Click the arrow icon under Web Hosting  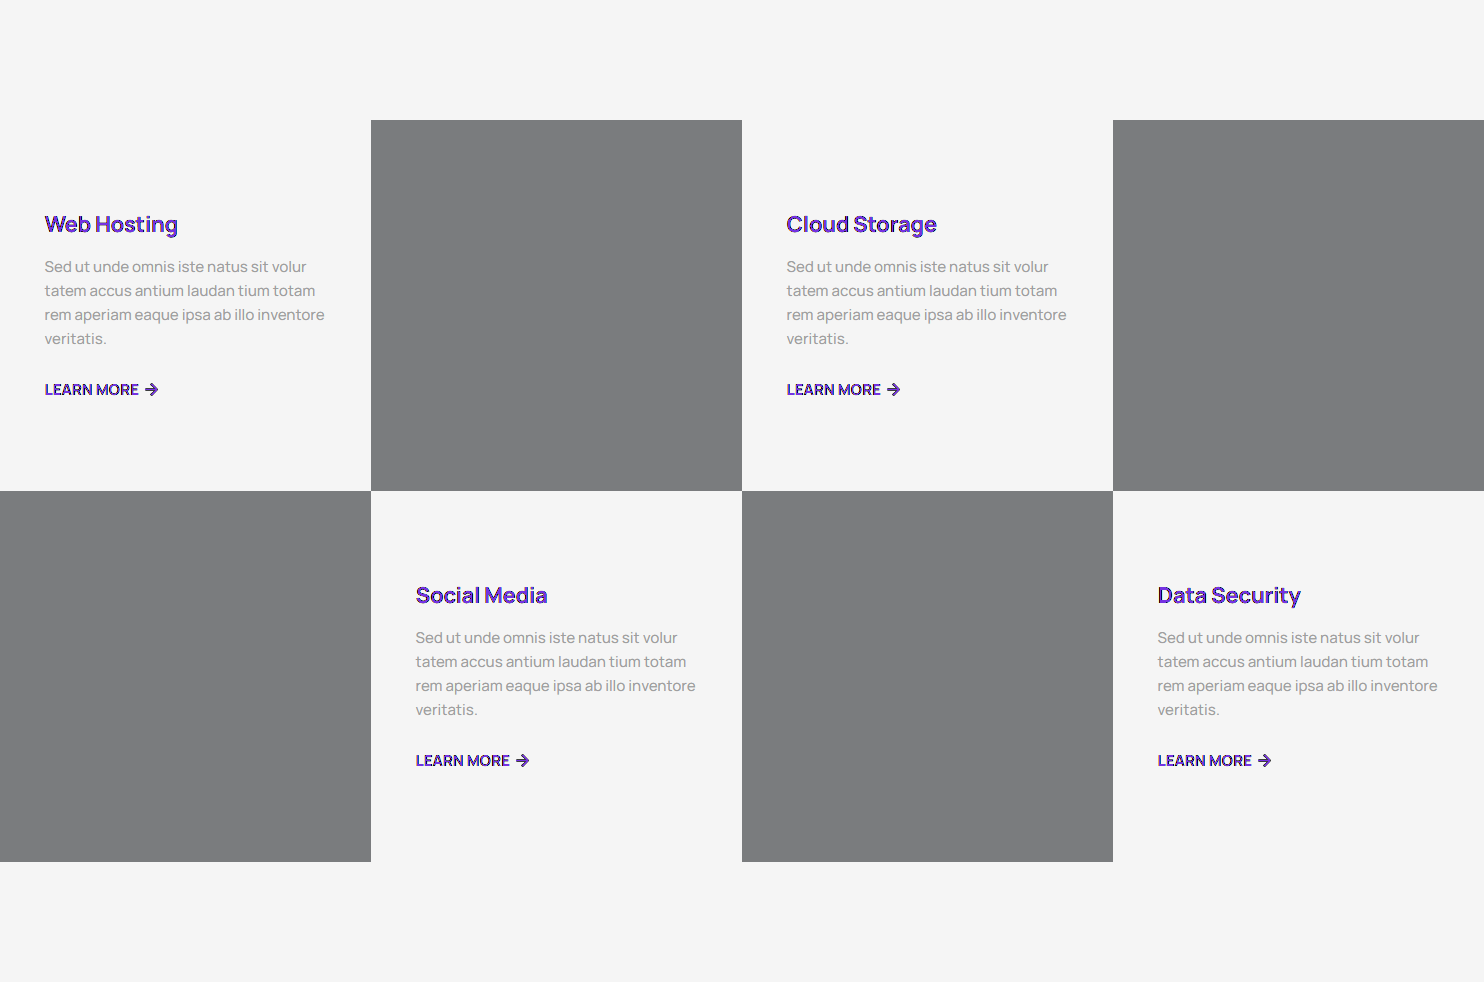tap(152, 390)
